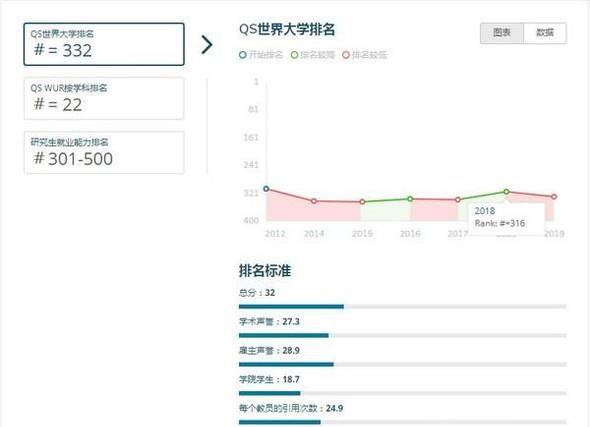590x427 pixels.
Task: Click the right chevron arrow beside ranking cards
Action: [x=207, y=45]
